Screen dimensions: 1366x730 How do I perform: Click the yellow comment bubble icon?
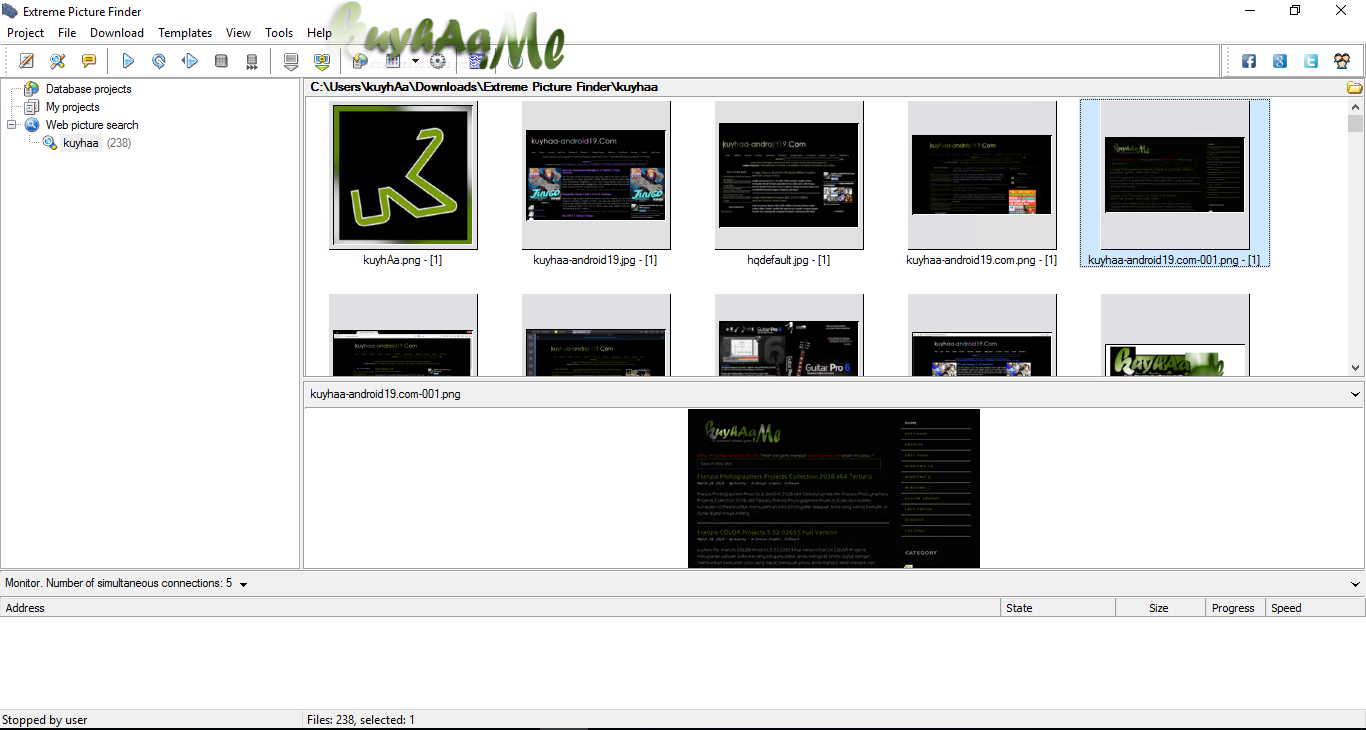tap(89, 61)
